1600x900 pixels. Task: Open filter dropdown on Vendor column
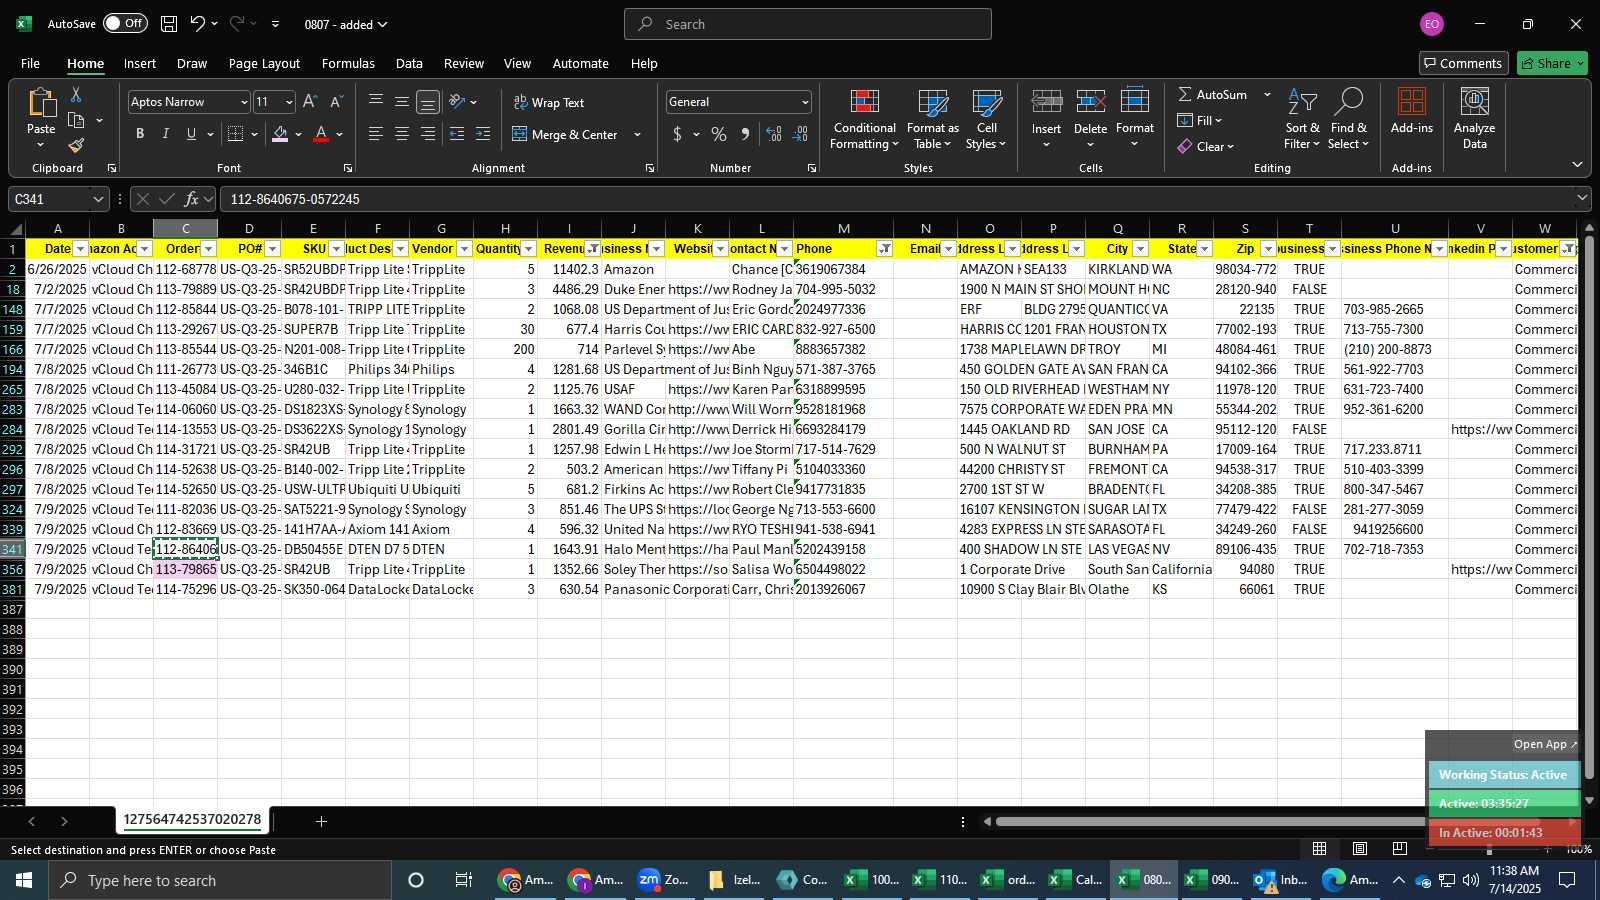click(x=465, y=249)
